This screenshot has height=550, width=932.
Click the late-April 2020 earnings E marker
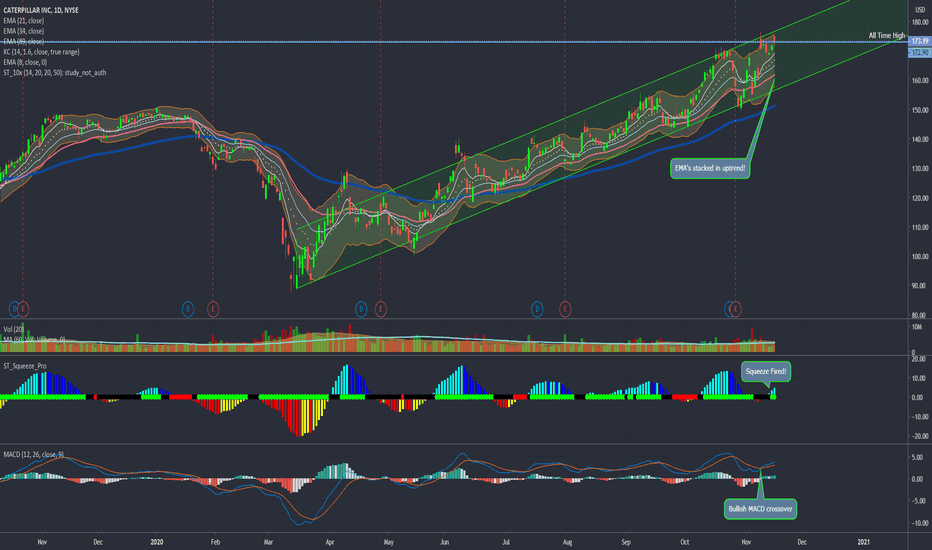click(x=380, y=309)
